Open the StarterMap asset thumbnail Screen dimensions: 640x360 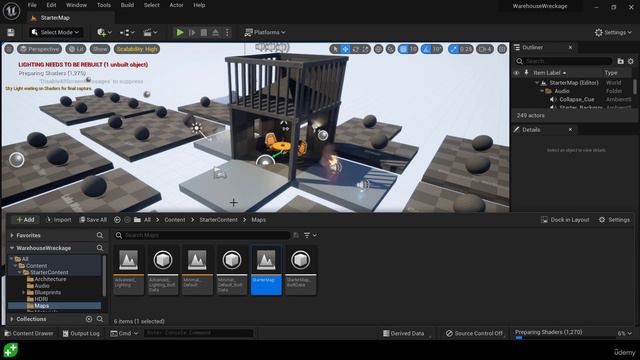[x=266, y=270]
